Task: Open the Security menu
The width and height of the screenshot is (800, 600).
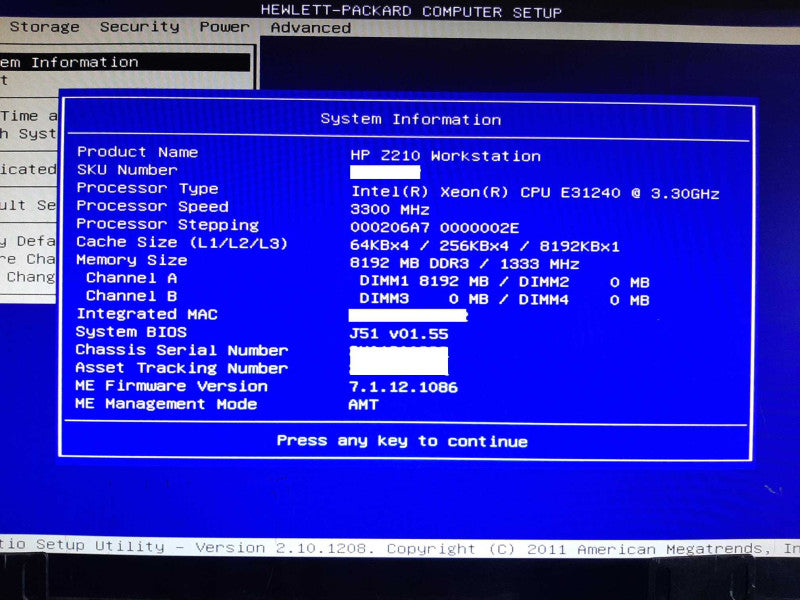Action: pos(139,27)
